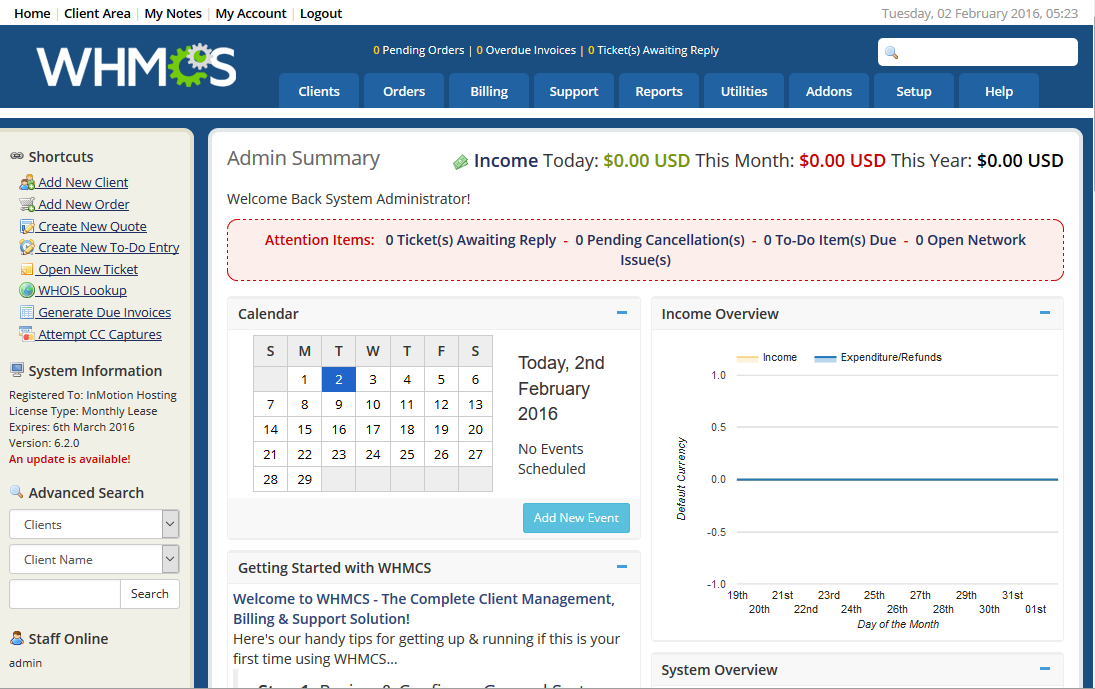This screenshot has height=689, width=1095.
Task: Collapse the Calendar widget
Action: pos(622,313)
